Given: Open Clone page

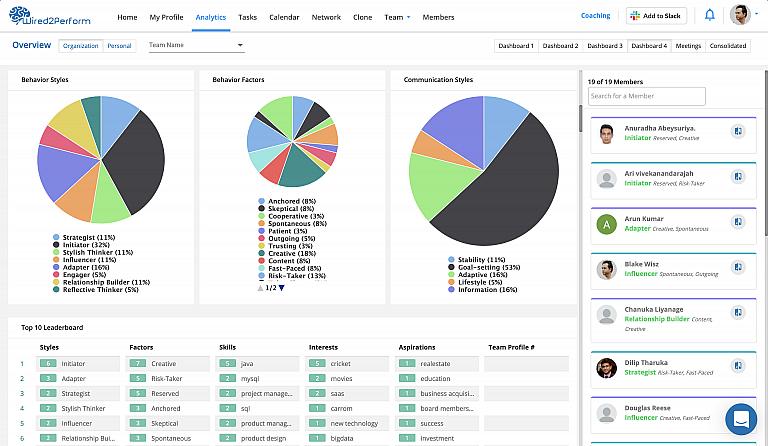Looking at the screenshot, I should [x=362, y=17].
